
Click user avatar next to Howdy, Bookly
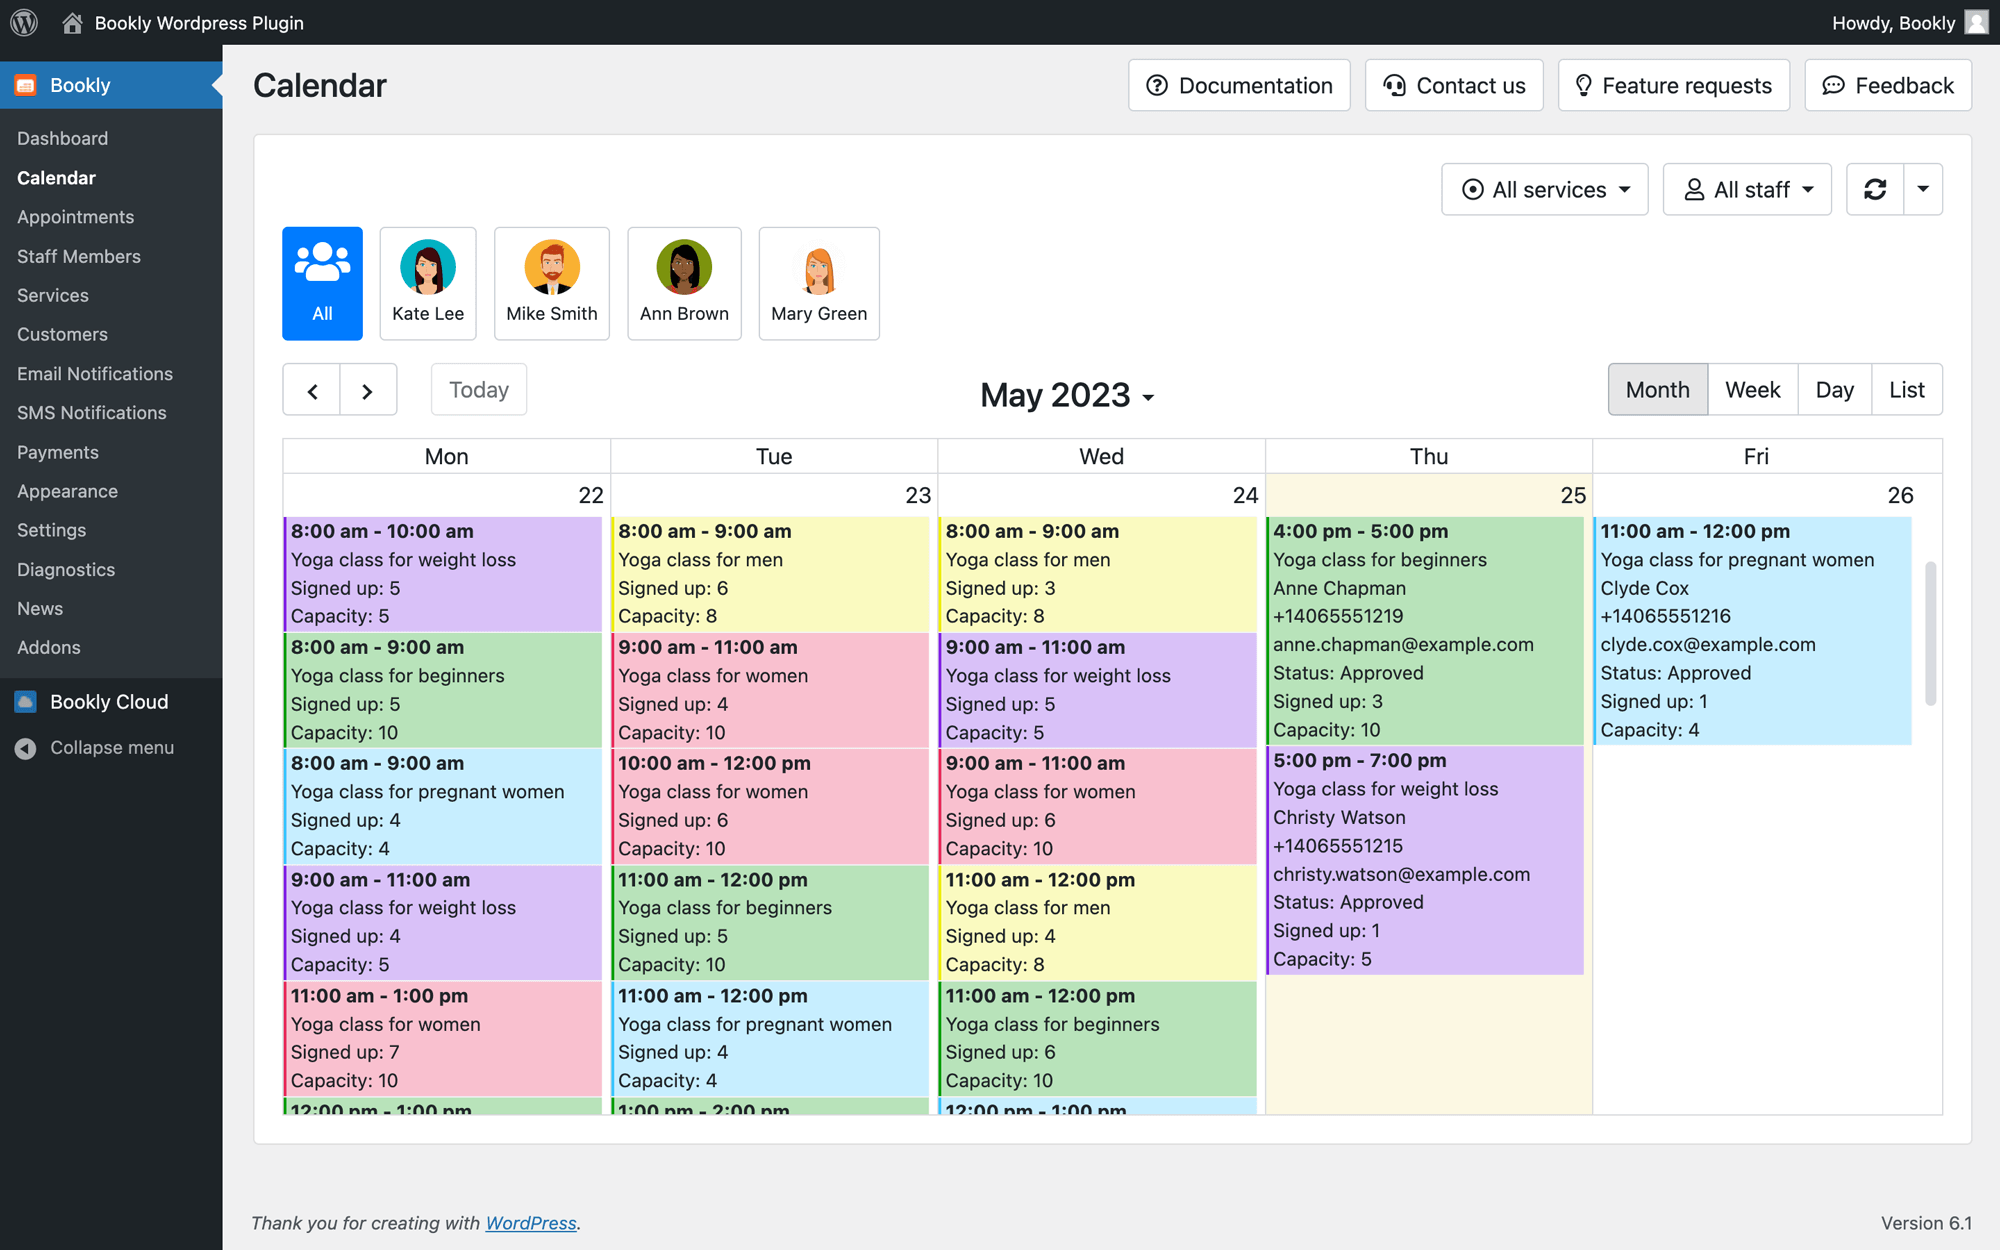(1976, 22)
